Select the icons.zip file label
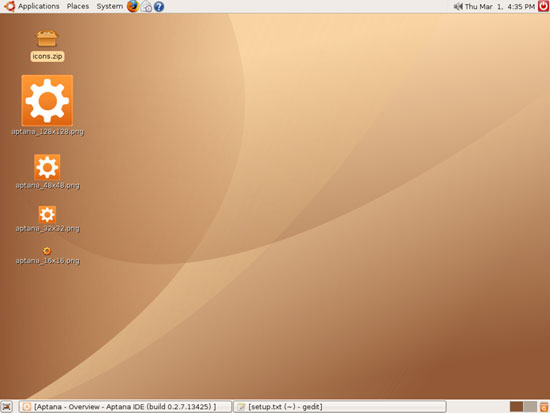The height and width of the screenshot is (413, 550). coord(47,56)
